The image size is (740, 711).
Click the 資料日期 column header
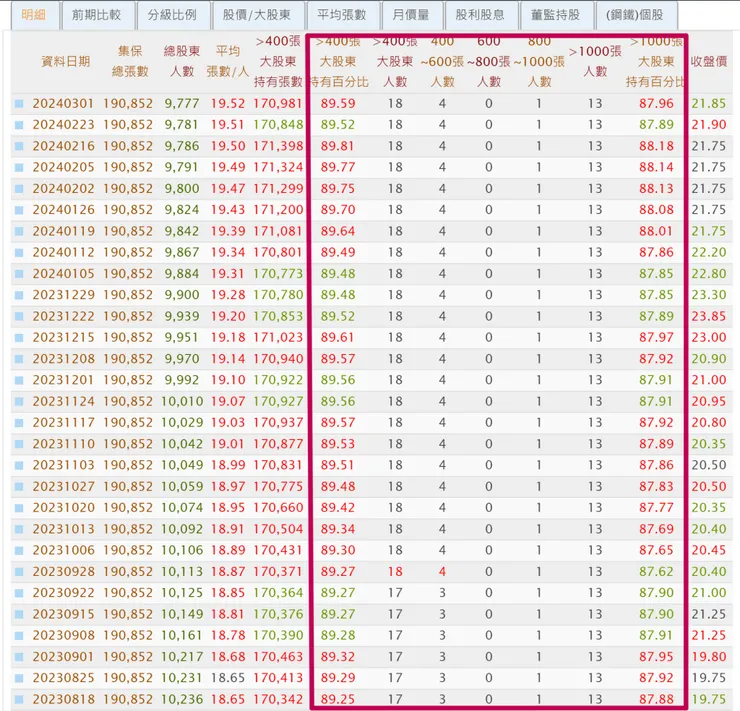pos(66,61)
